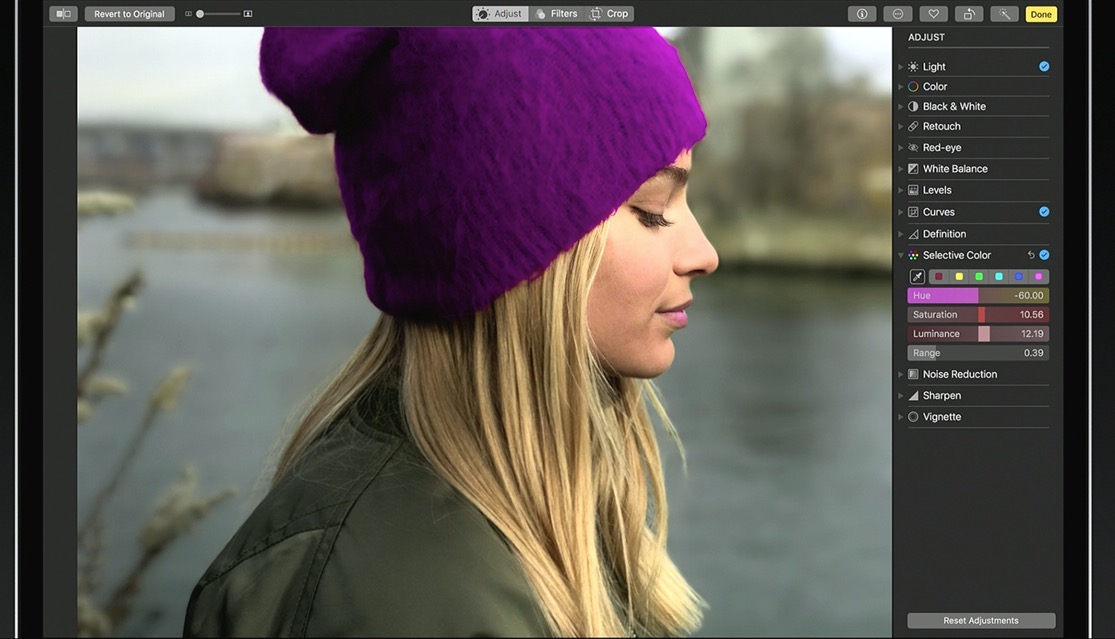The width and height of the screenshot is (1115, 639).
Task: Click the large zoom-in thumbnail icon
Action: (247, 14)
